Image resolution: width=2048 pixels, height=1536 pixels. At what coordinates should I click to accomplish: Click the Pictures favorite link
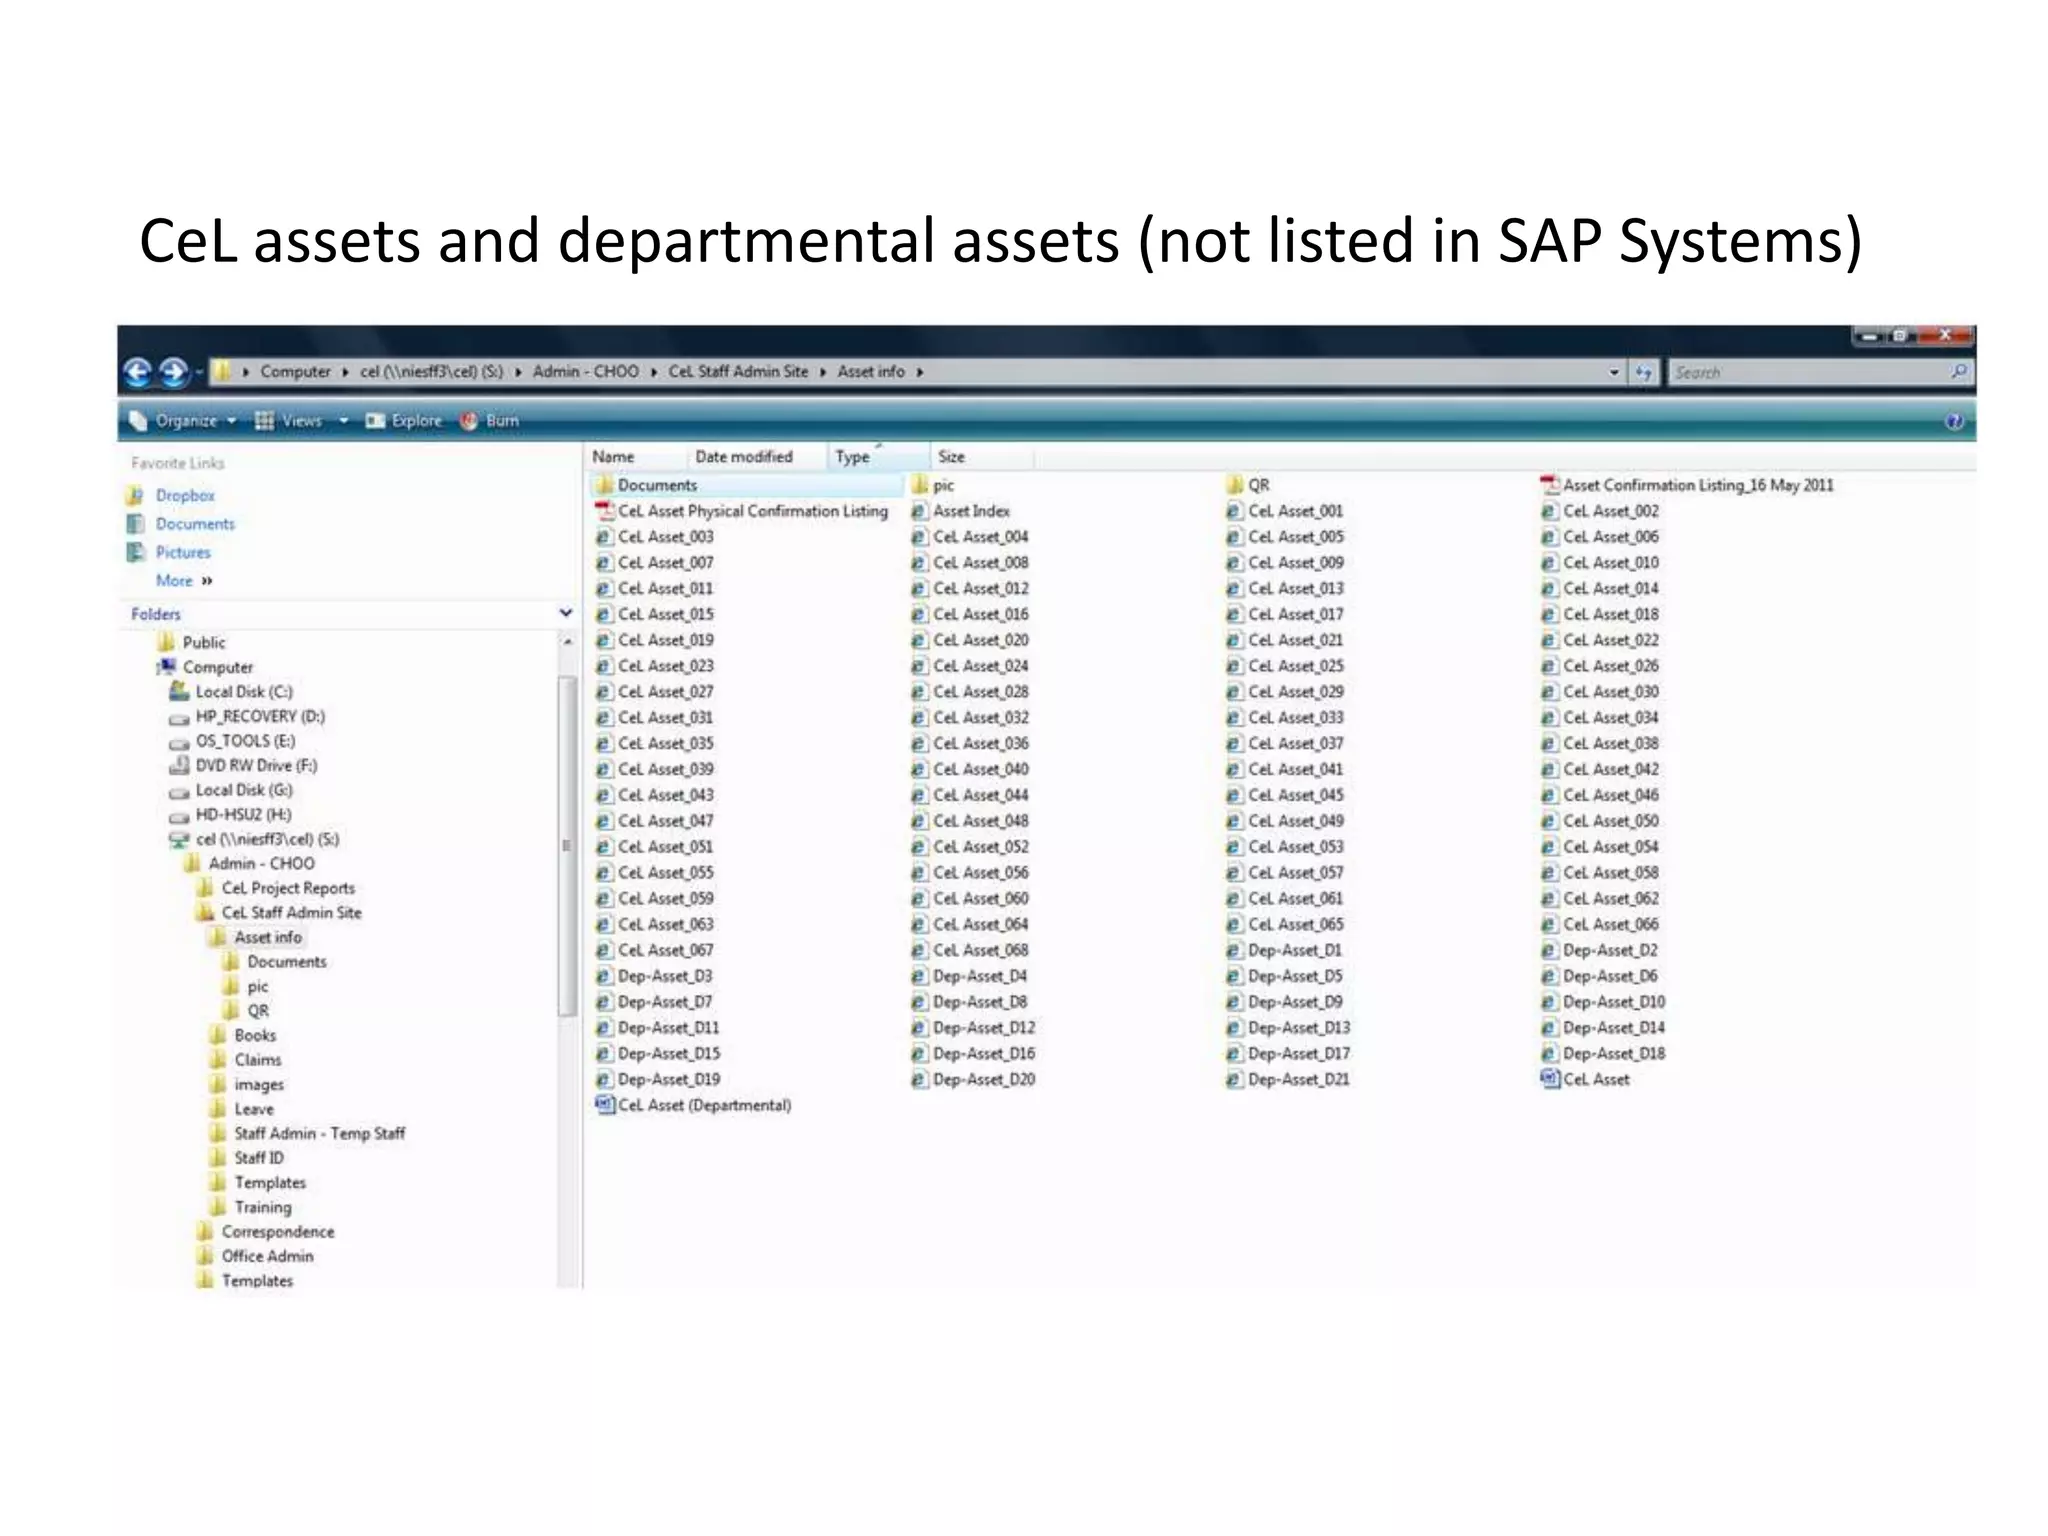point(182,552)
